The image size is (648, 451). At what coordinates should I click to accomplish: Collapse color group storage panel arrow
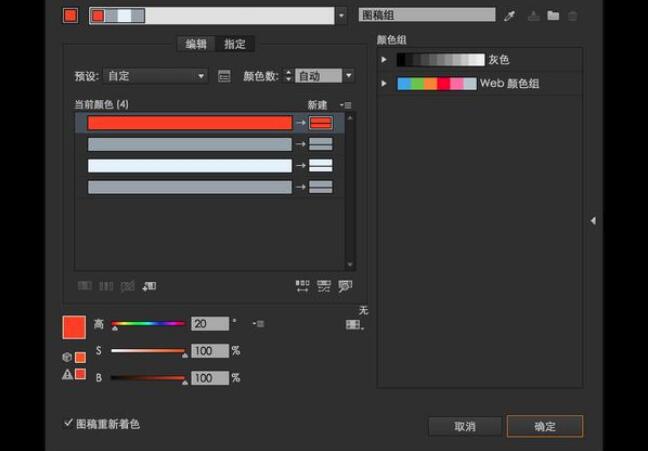tap(593, 221)
